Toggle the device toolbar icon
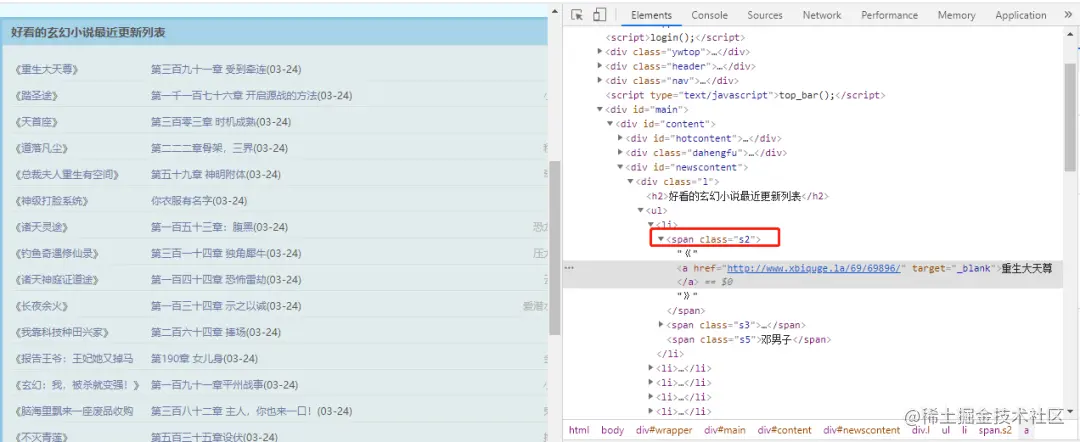Screen dimensions: 1080x442 pos(599,14)
